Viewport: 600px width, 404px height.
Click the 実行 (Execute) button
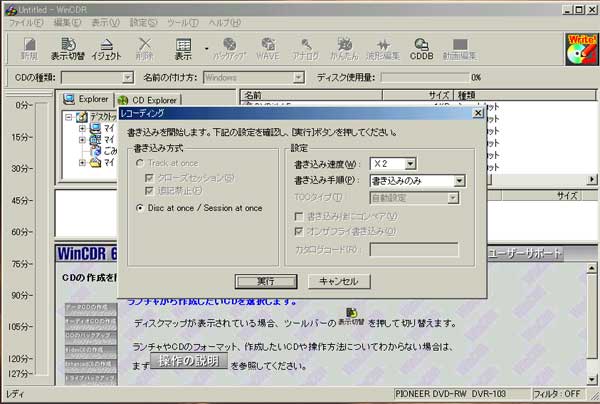point(266,282)
